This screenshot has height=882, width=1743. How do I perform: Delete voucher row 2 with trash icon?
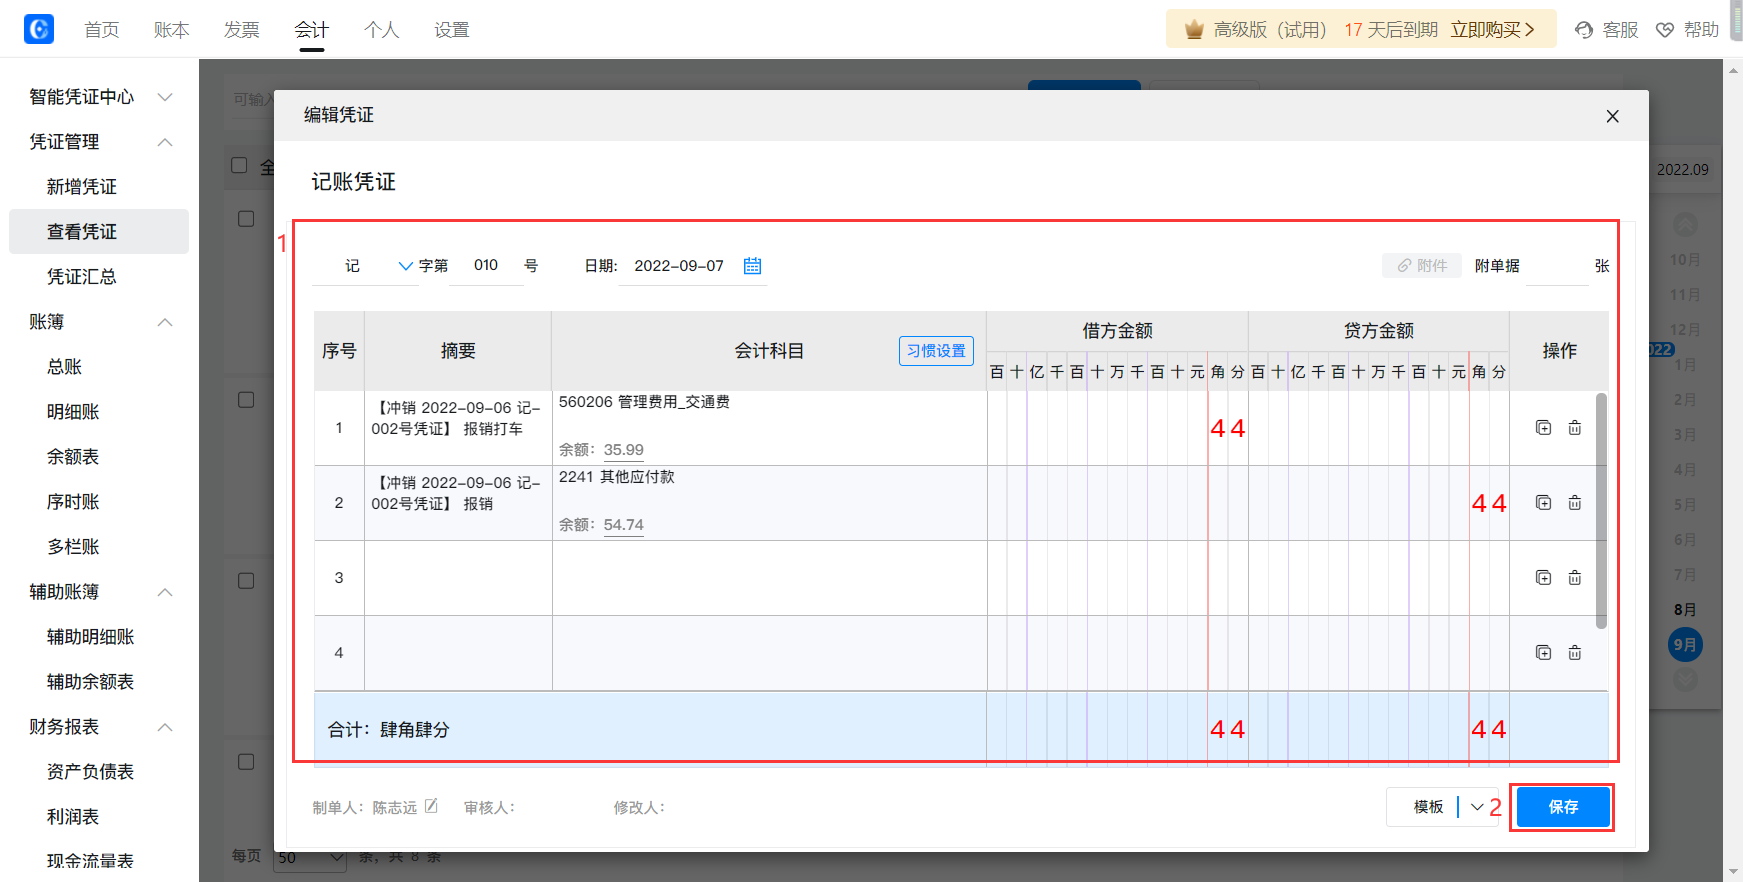[1575, 503]
